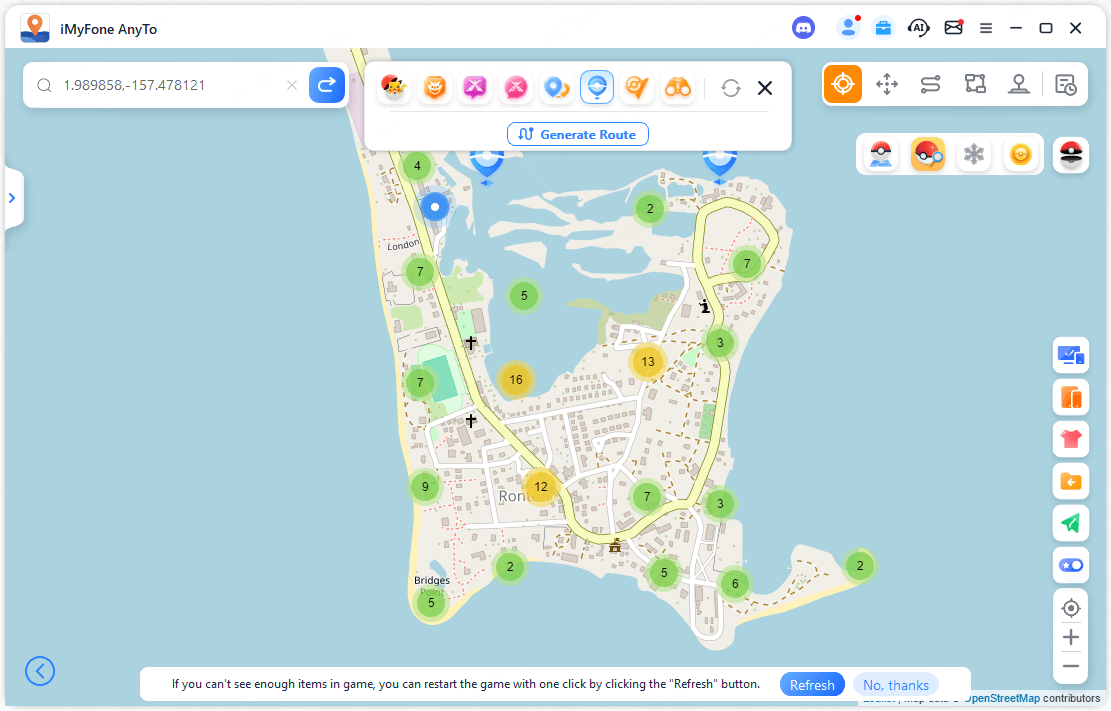
Task: Open the Discord community icon
Action: tap(803, 28)
